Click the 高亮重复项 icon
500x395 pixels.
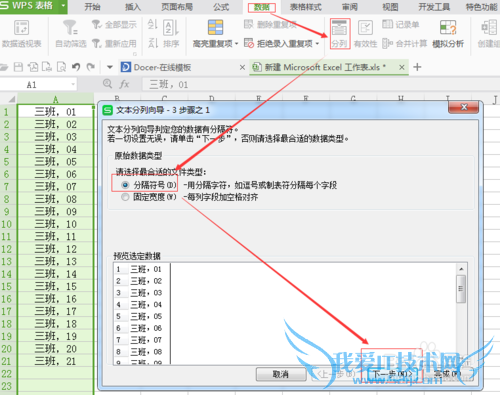tap(215, 28)
